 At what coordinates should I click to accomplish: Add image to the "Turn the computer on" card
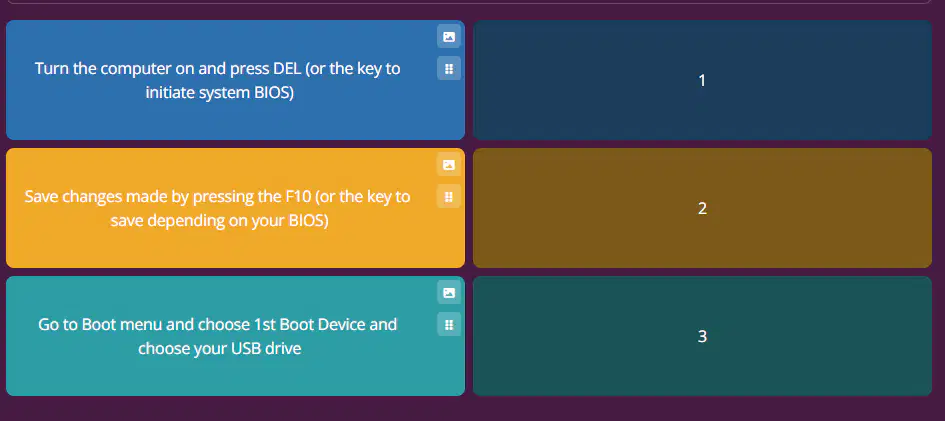(x=448, y=36)
